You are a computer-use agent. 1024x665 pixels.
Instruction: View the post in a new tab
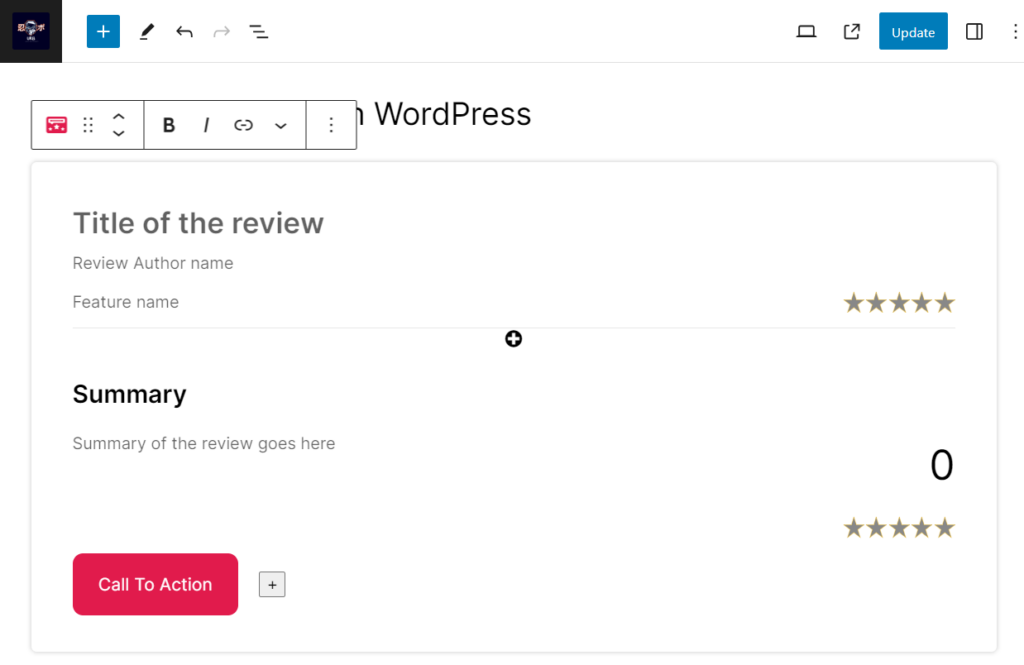pyautogui.click(x=852, y=31)
